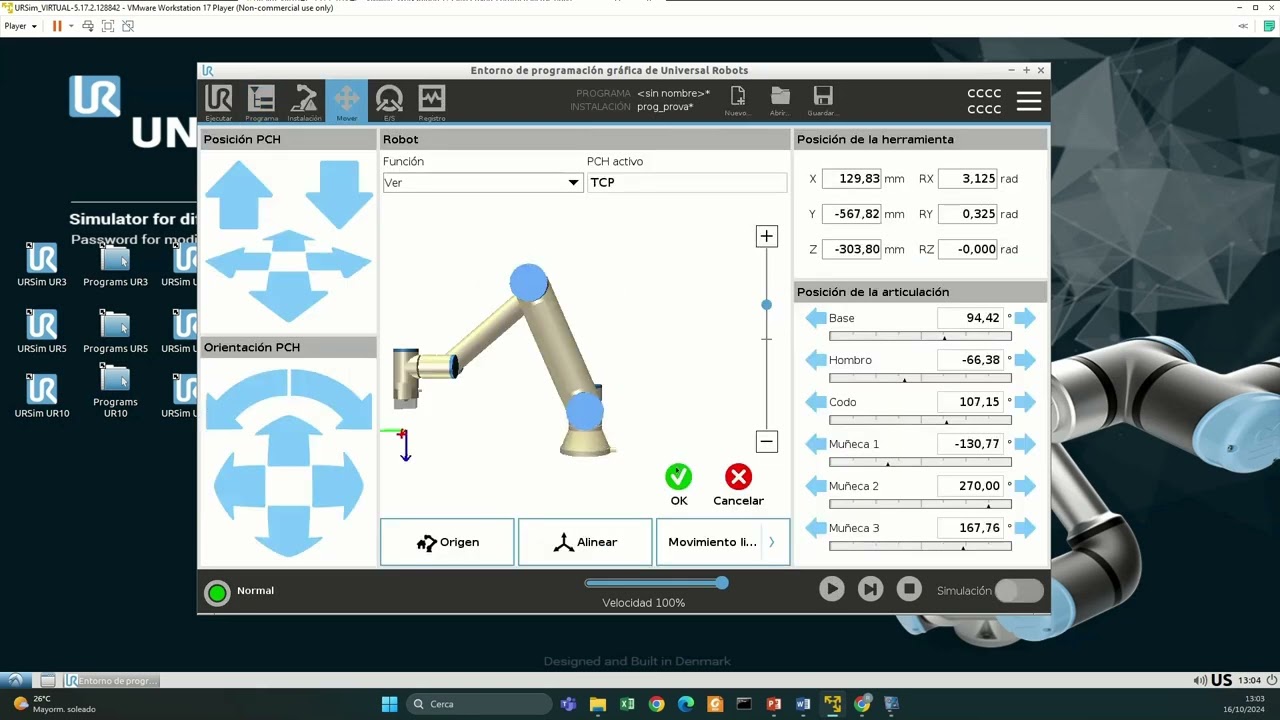This screenshot has height=720, width=1280.
Task: Tilt PCH orientation right with right arrow
Action: pos(337,485)
